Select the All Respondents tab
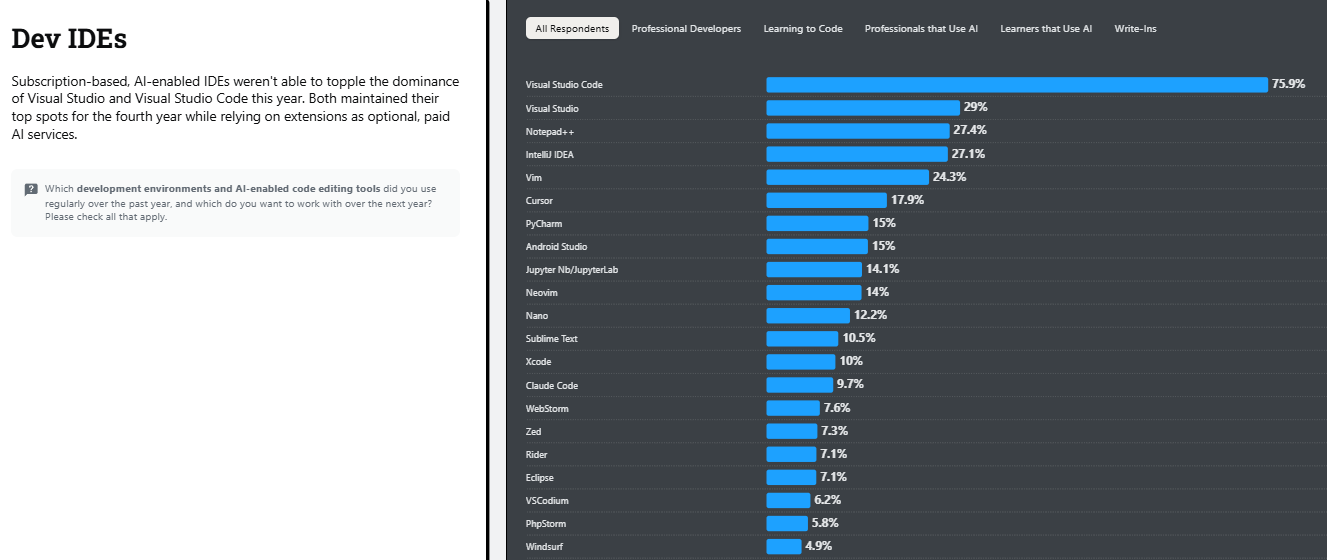This screenshot has height=560, width=1327. point(572,29)
